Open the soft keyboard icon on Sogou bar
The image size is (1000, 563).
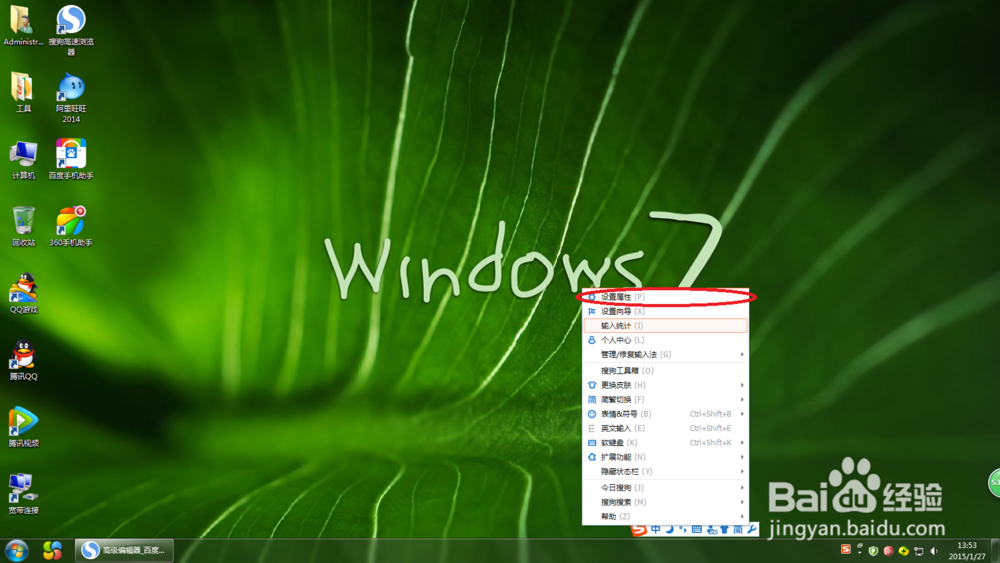[696, 529]
